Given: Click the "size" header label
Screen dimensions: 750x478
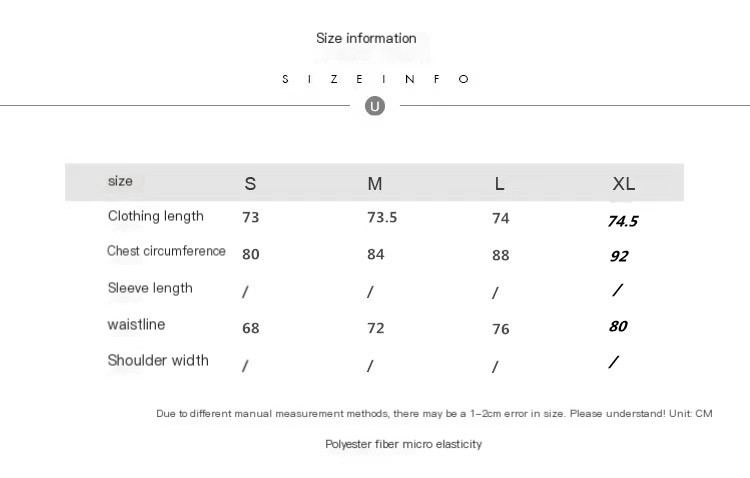Looking at the screenshot, I should tap(120, 181).
